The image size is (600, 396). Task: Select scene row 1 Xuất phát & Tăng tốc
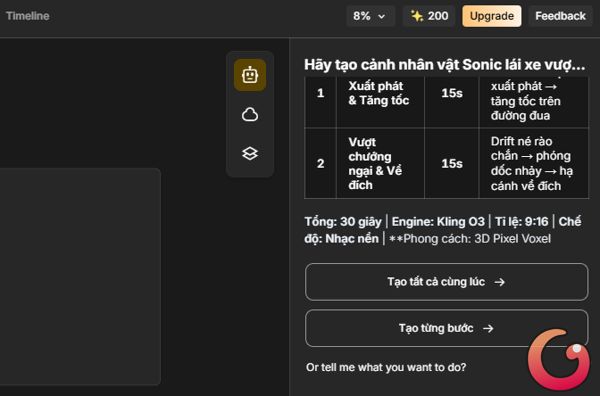tap(446, 100)
